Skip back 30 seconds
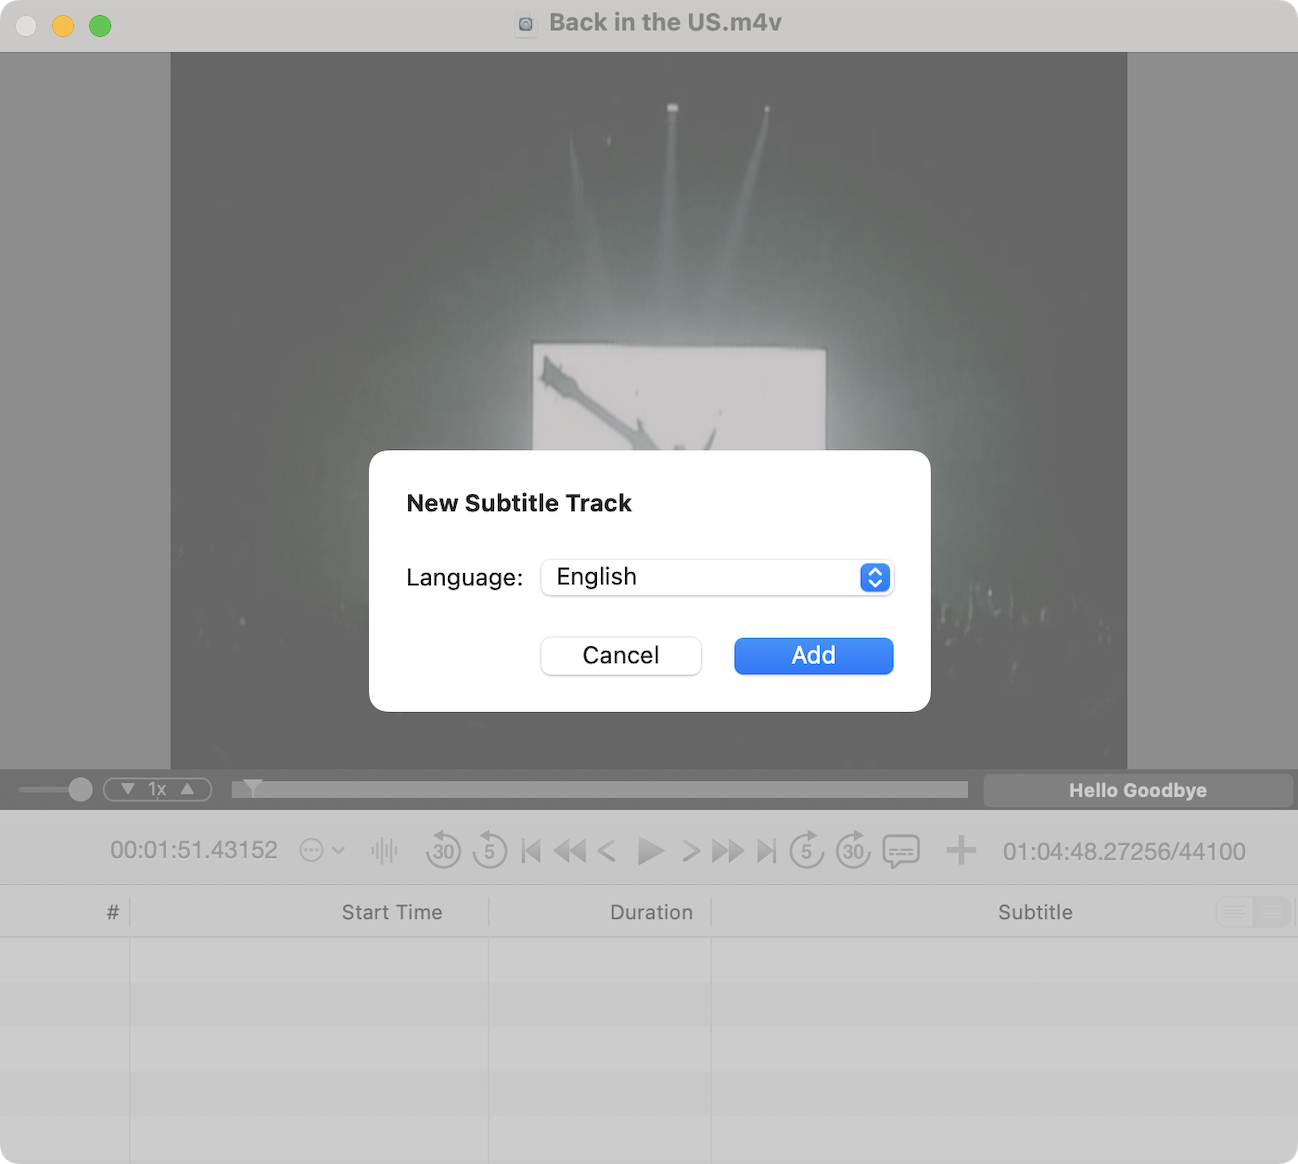1298x1164 pixels. 443,851
